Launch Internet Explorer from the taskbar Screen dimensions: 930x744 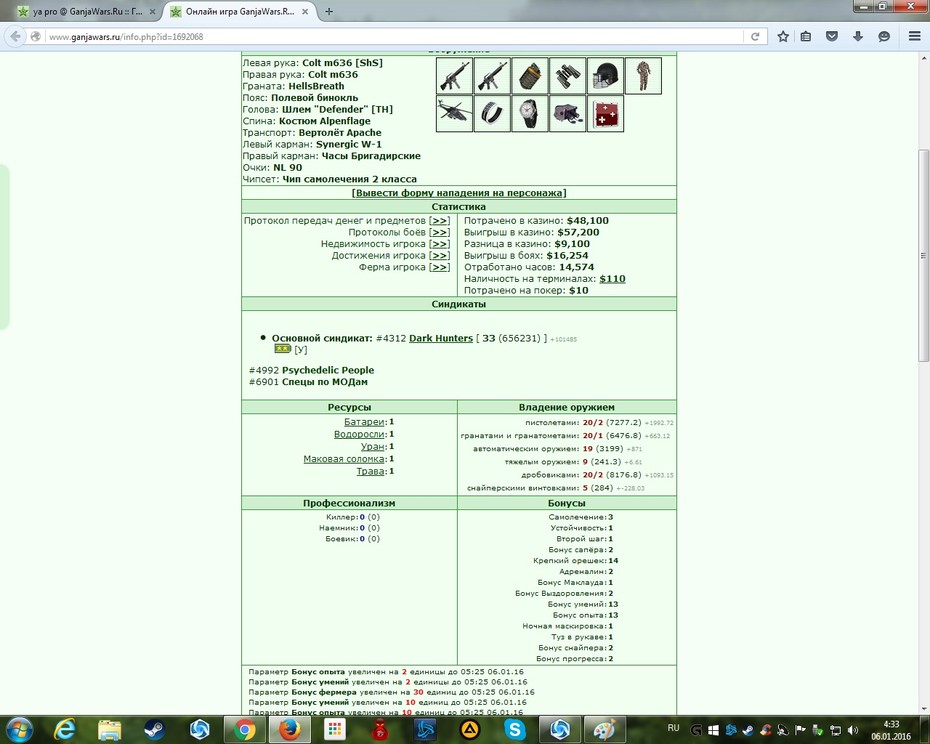point(64,729)
